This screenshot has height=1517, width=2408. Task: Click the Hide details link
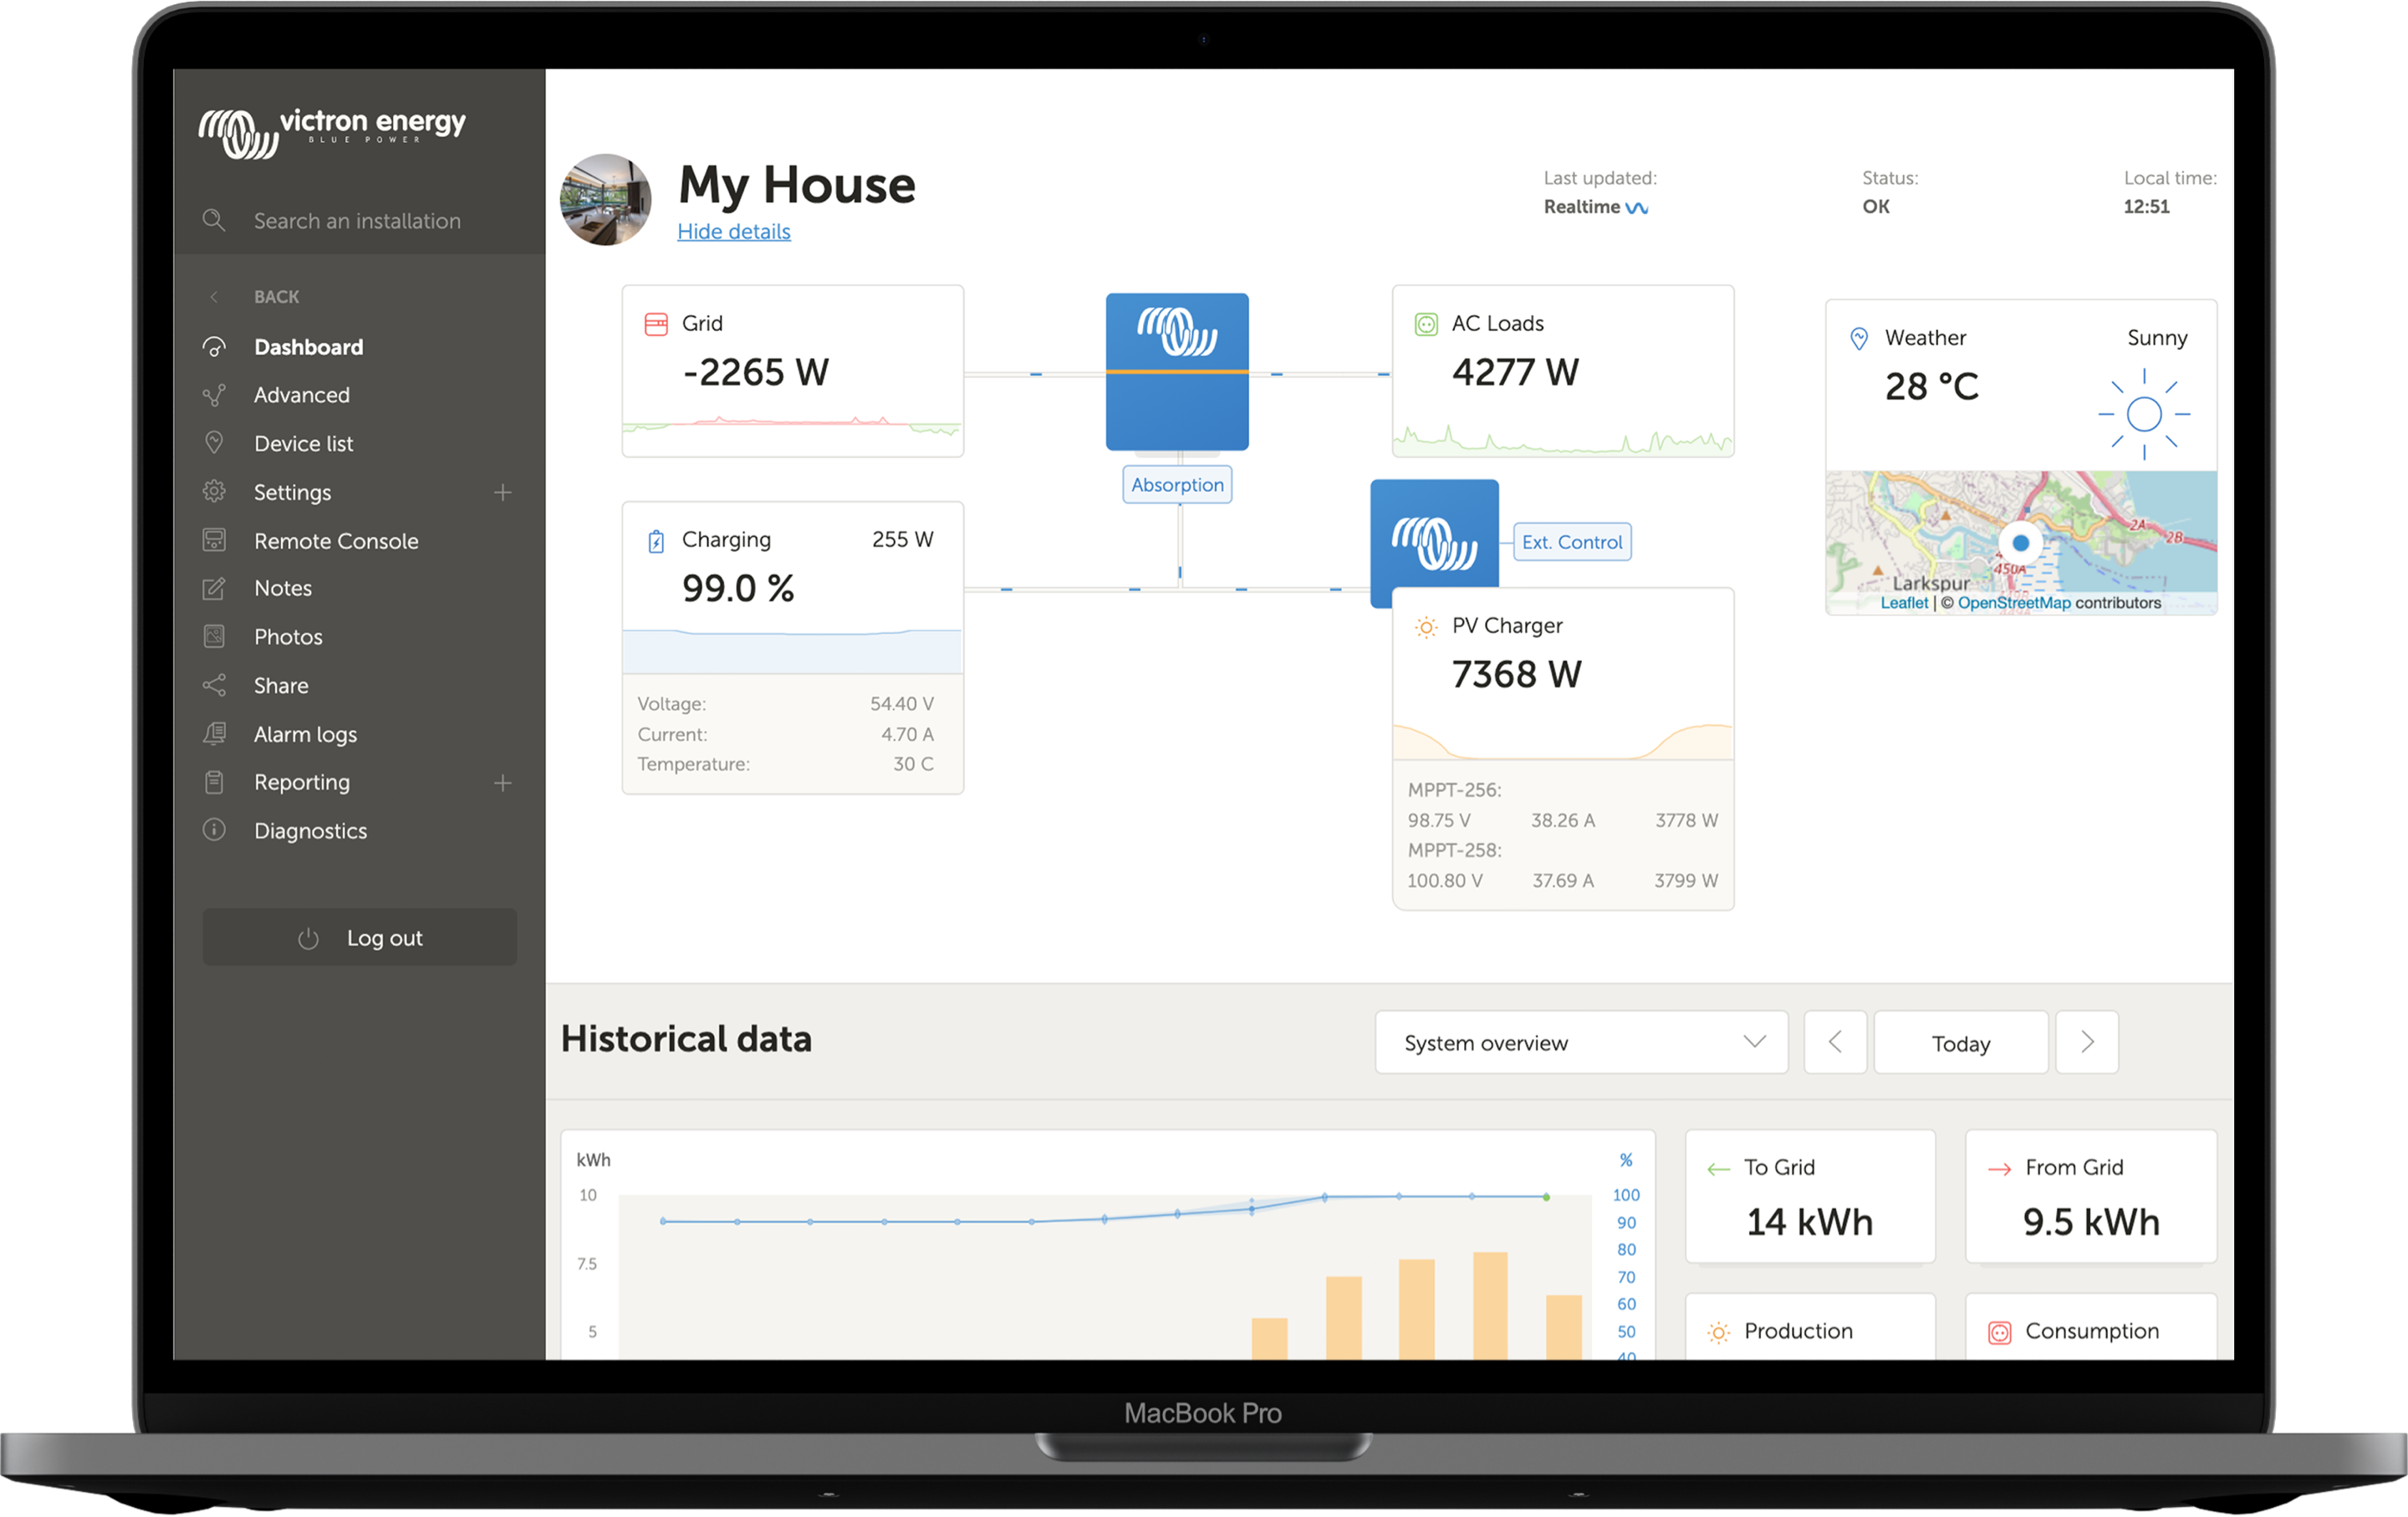[x=734, y=231]
